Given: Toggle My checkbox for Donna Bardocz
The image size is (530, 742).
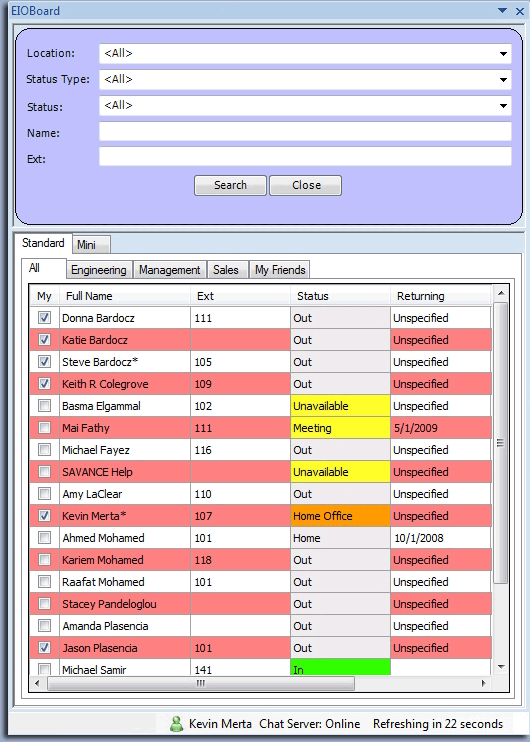Looking at the screenshot, I should point(44,318).
